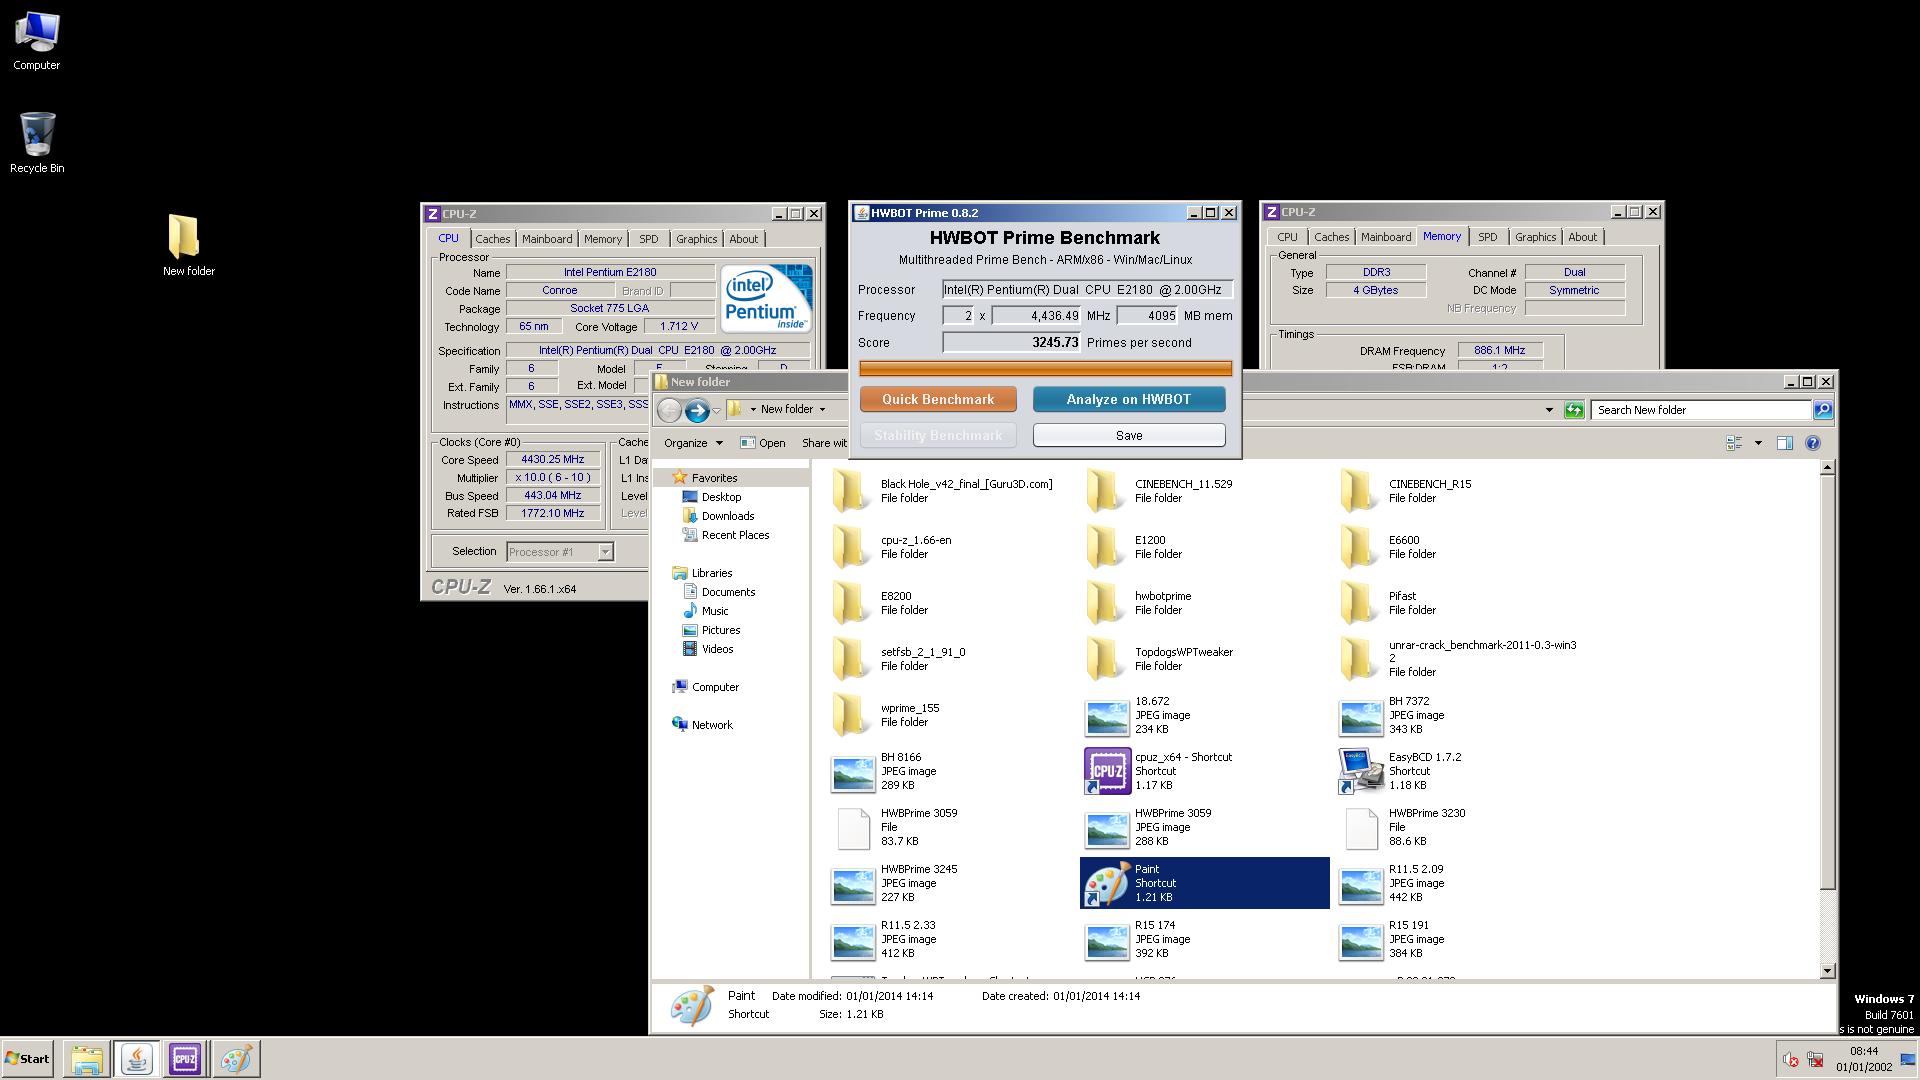
Task: Click the Start button on taskbar
Action: click(28, 1059)
